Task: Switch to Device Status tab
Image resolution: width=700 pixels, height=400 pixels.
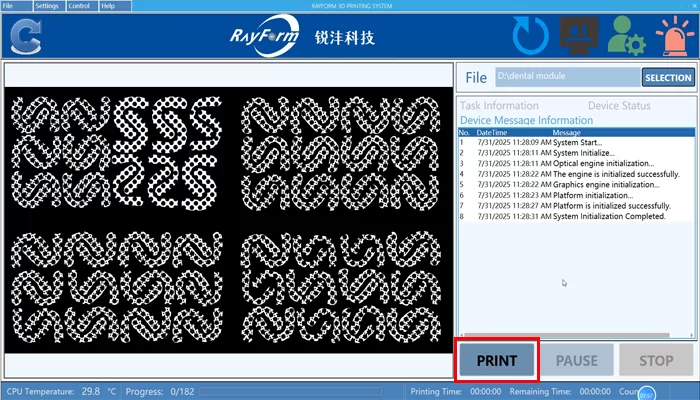Action: [619, 106]
